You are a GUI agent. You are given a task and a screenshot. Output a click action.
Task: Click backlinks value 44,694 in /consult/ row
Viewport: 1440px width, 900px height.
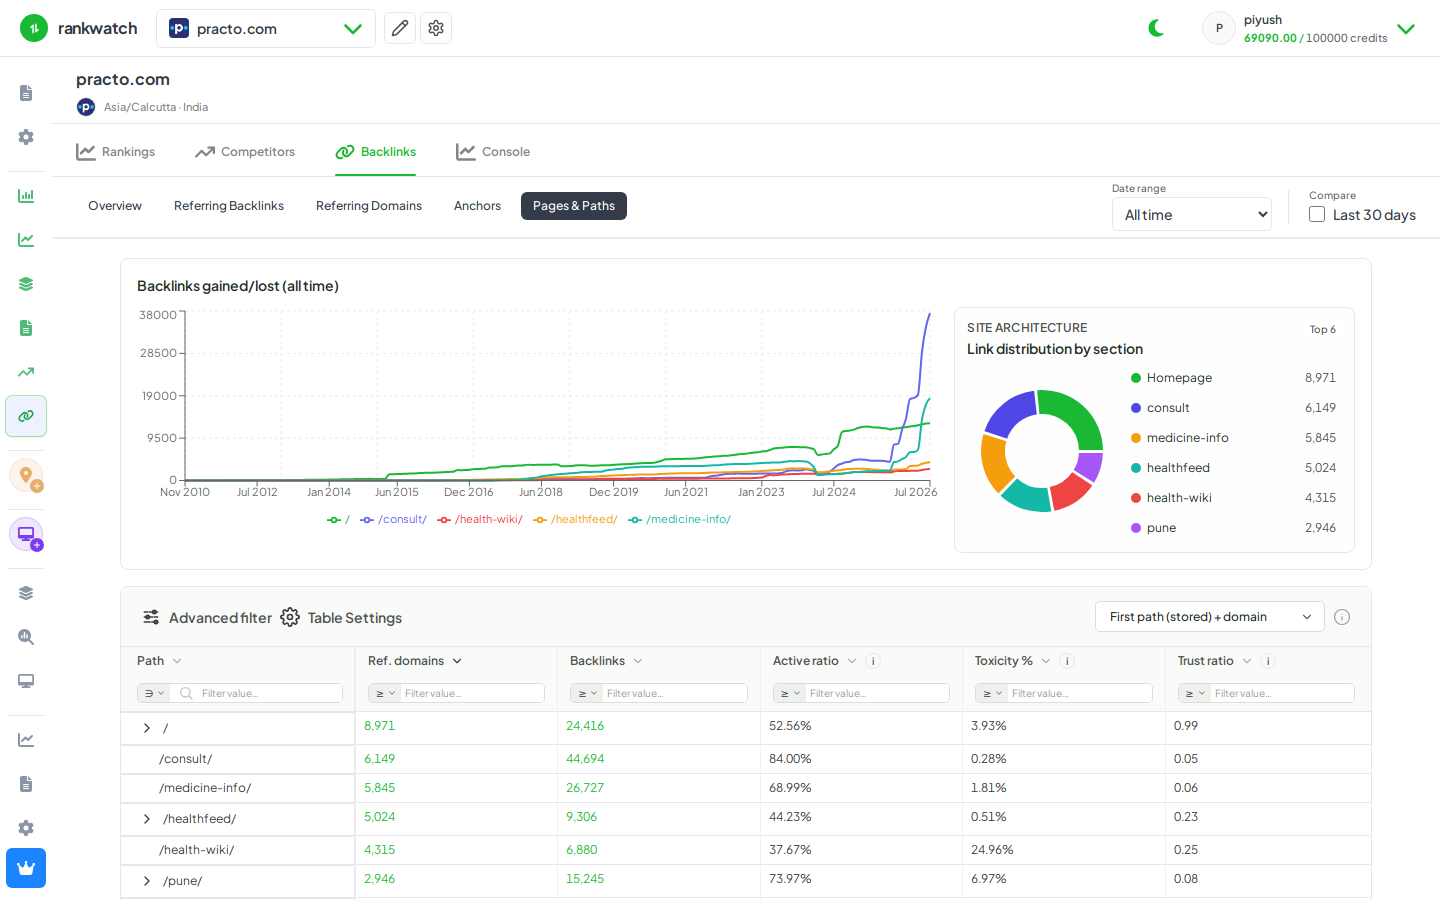click(585, 759)
